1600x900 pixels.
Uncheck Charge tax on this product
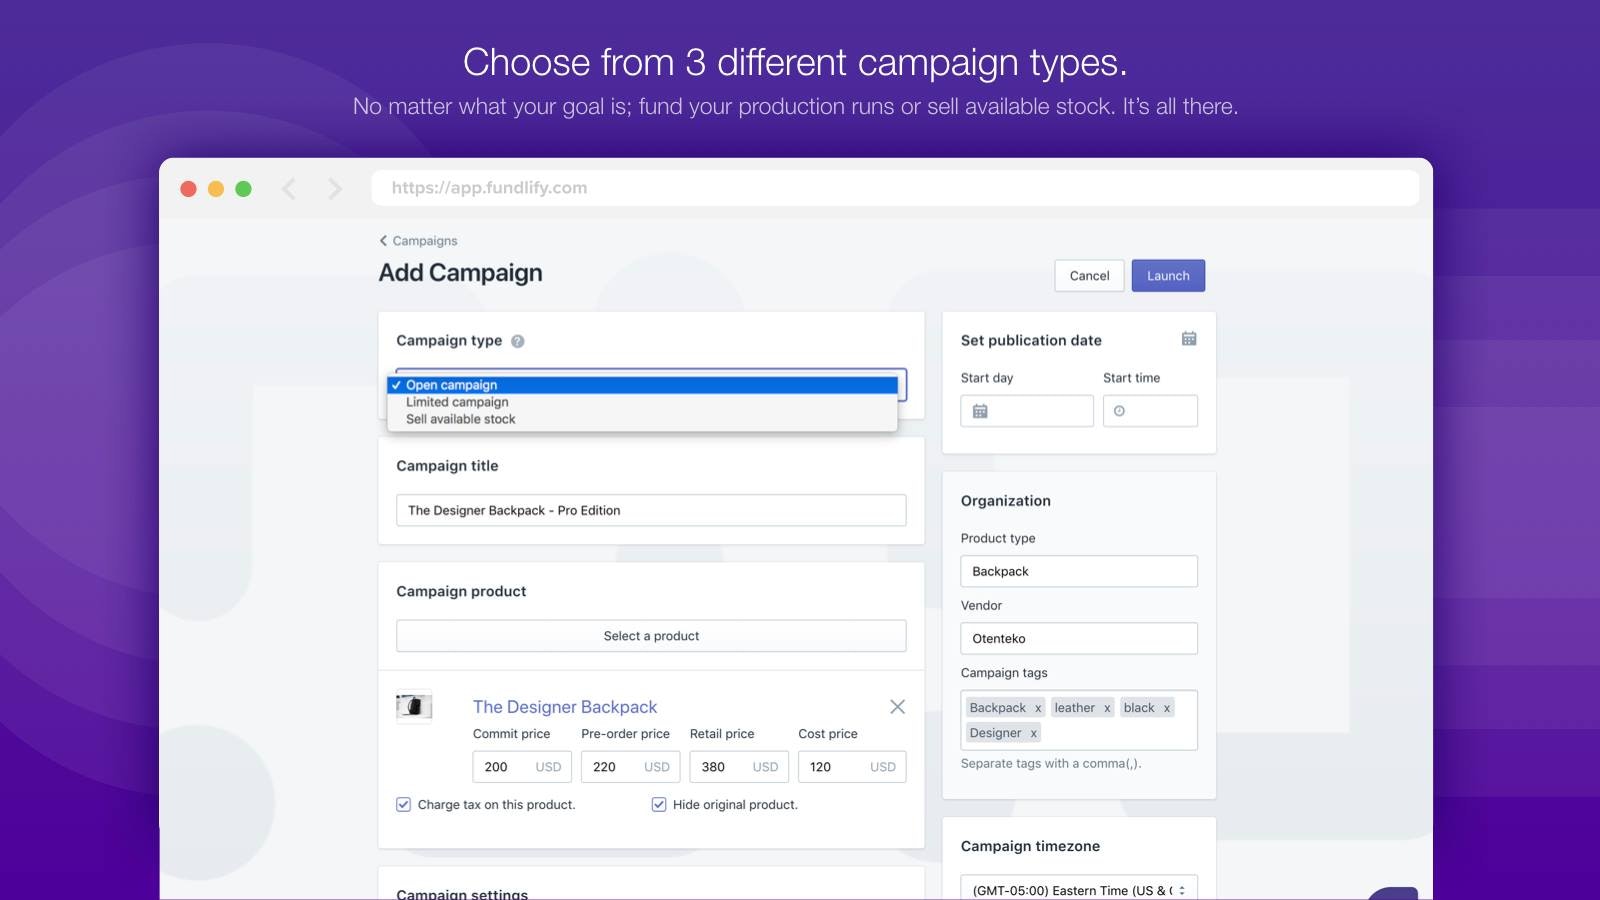[403, 804]
